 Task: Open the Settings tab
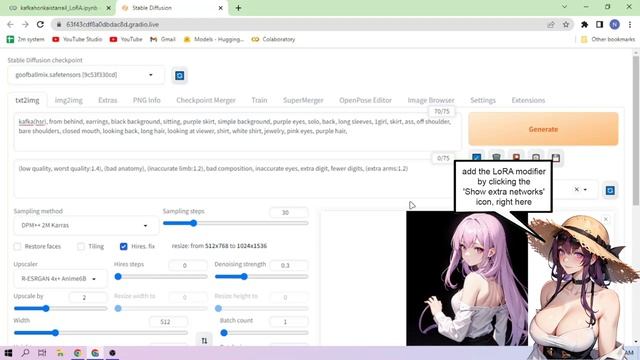tap(483, 100)
